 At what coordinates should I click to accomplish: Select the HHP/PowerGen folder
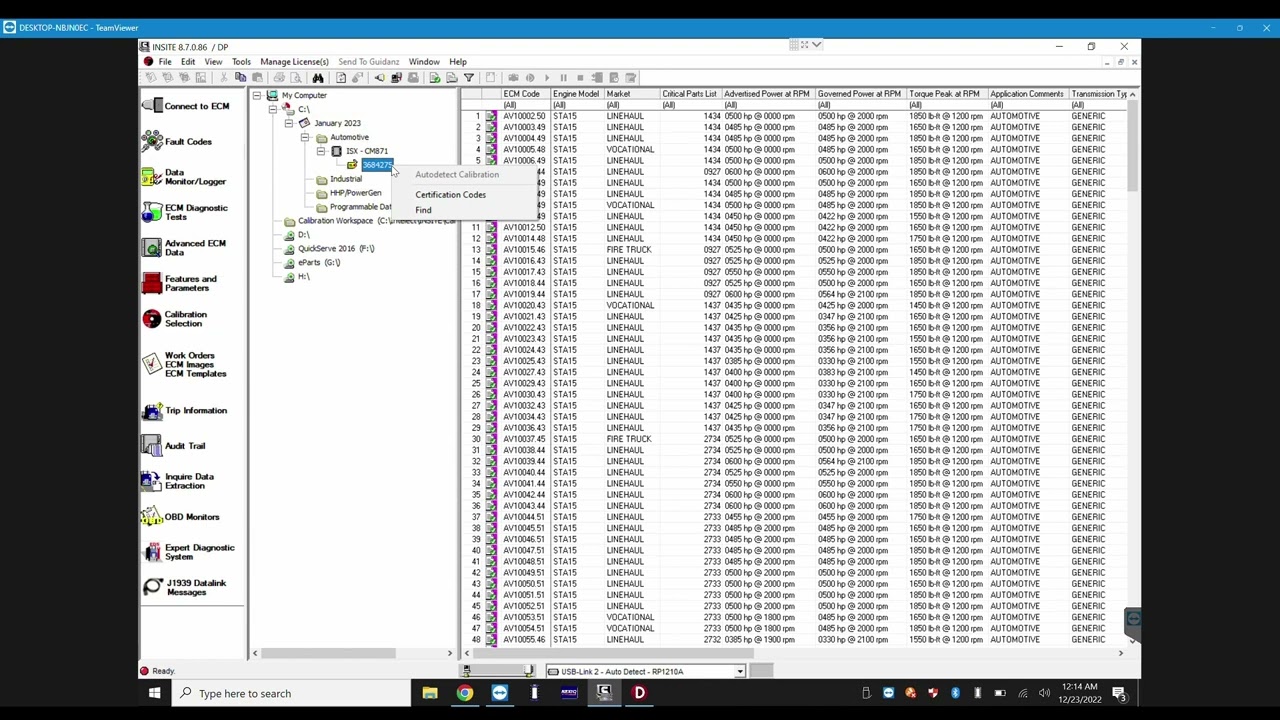click(356, 193)
